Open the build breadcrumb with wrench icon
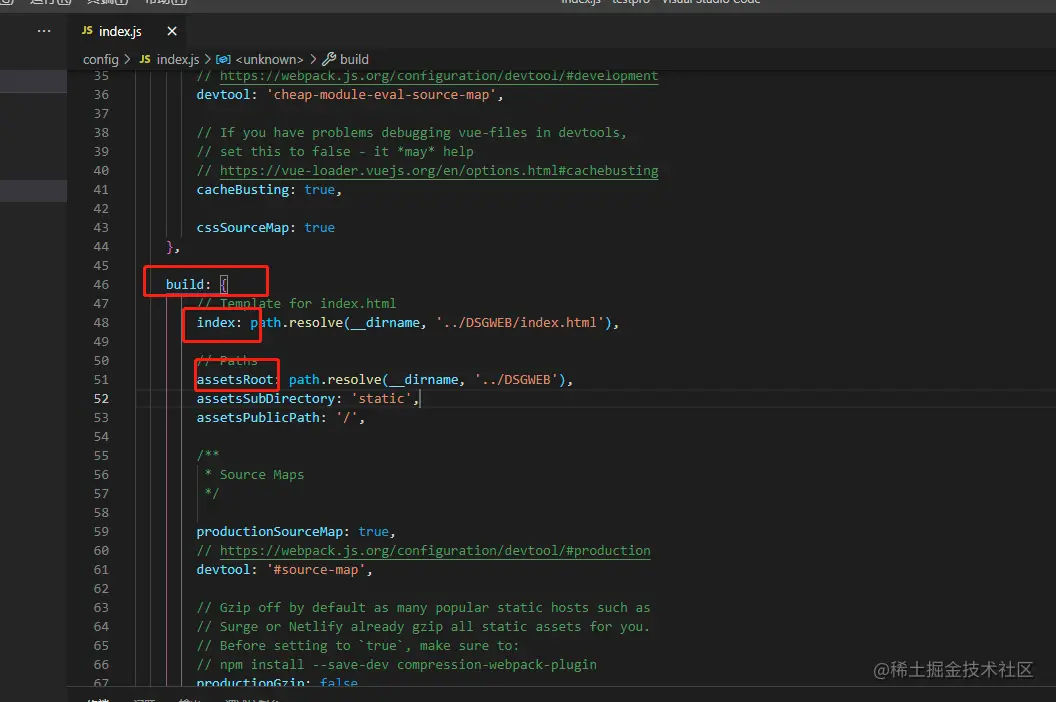The height and width of the screenshot is (702, 1056). click(x=345, y=59)
